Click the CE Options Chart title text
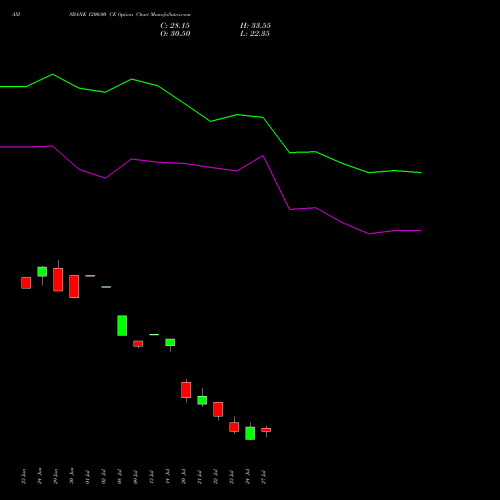500x500 pixels. point(130,15)
